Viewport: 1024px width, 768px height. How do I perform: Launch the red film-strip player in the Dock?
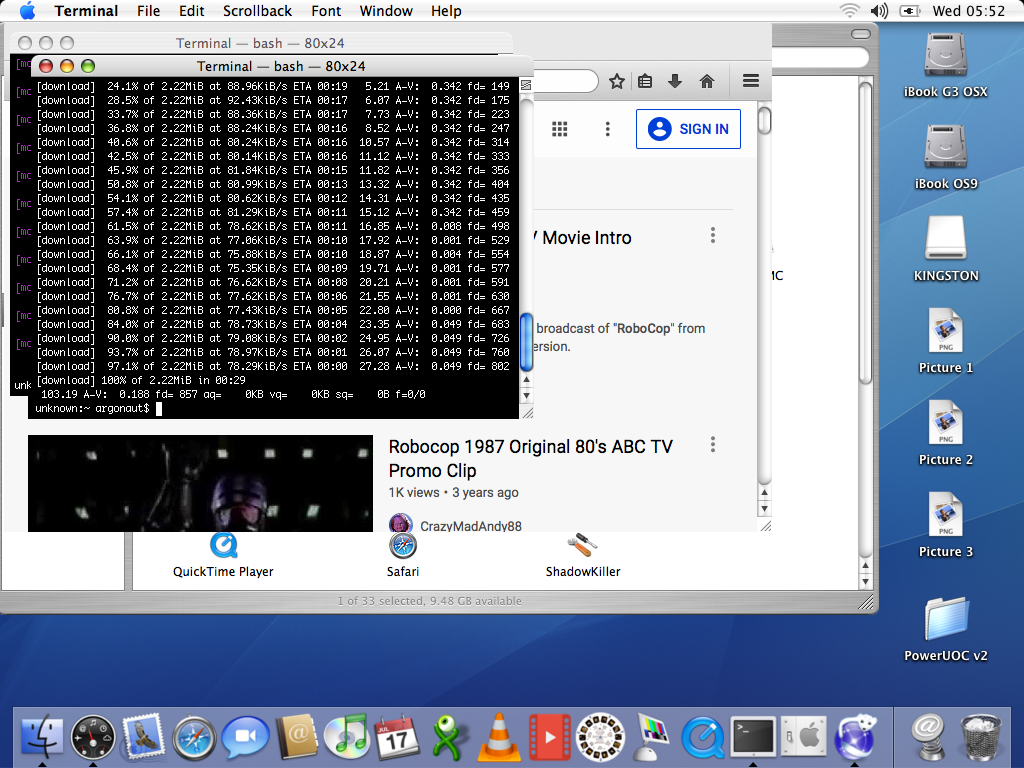click(549, 737)
